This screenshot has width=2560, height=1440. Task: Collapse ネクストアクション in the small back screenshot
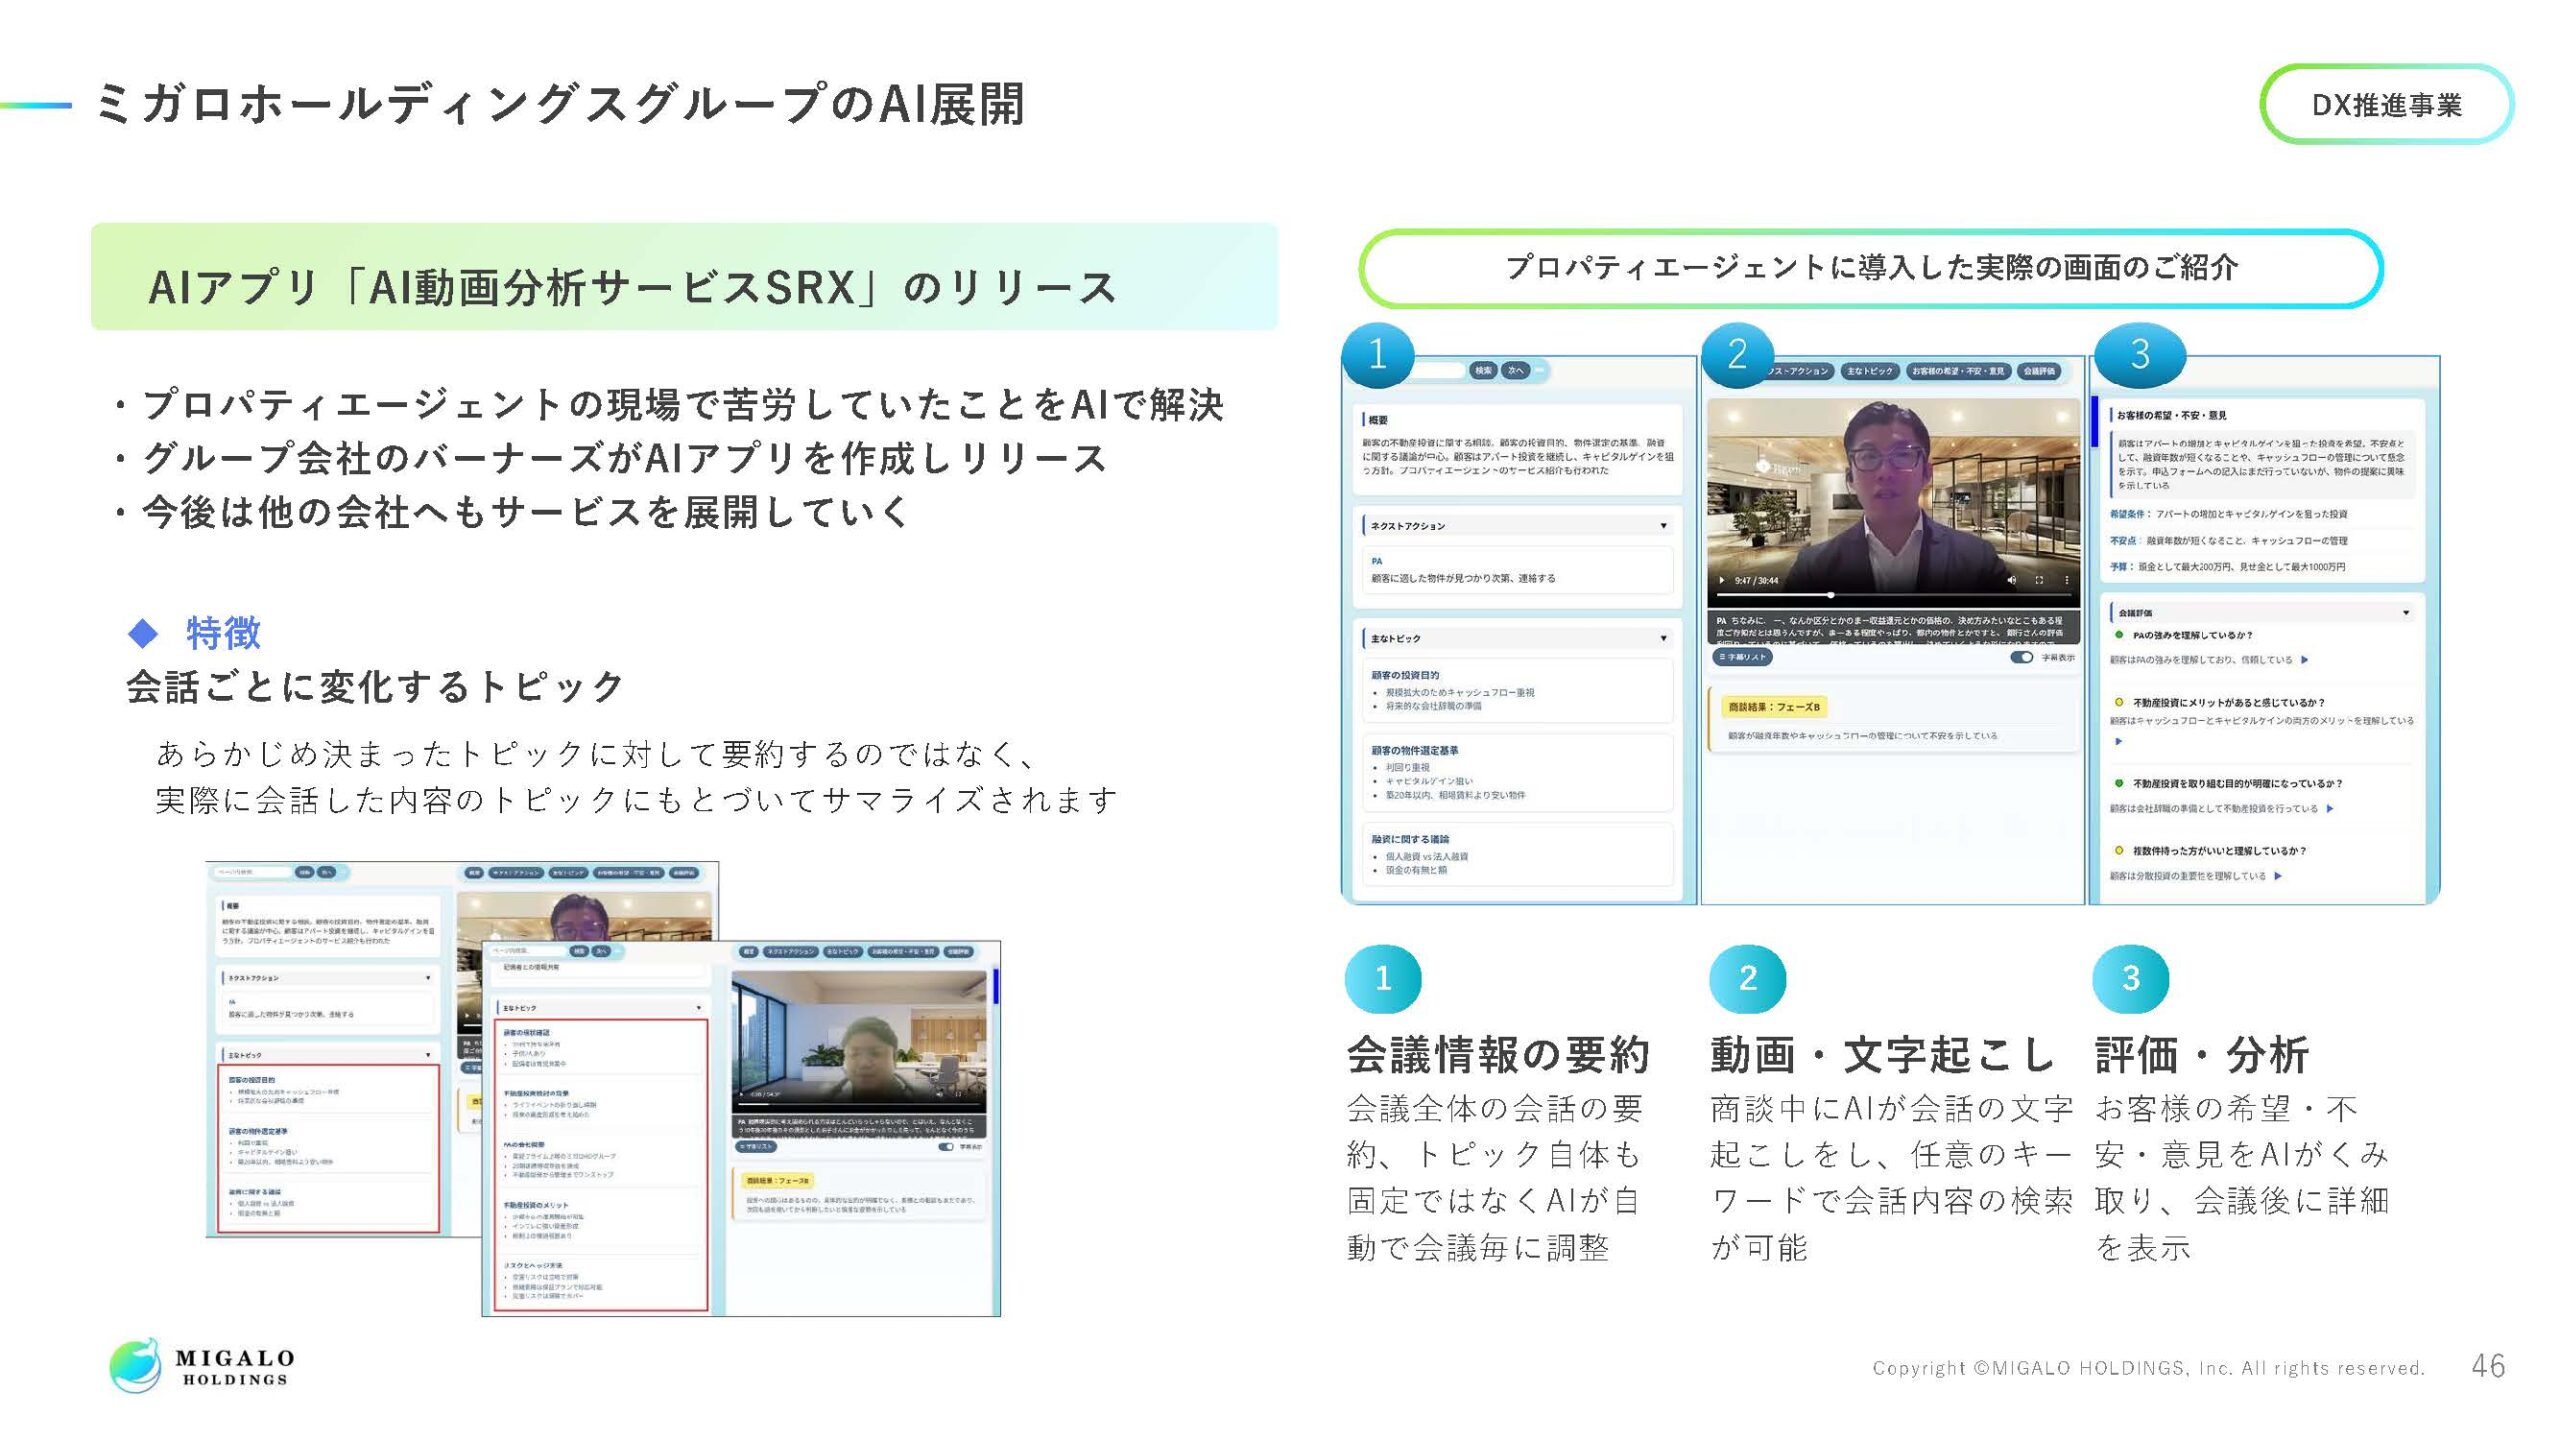pyautogui.click(x=428, y=978)
